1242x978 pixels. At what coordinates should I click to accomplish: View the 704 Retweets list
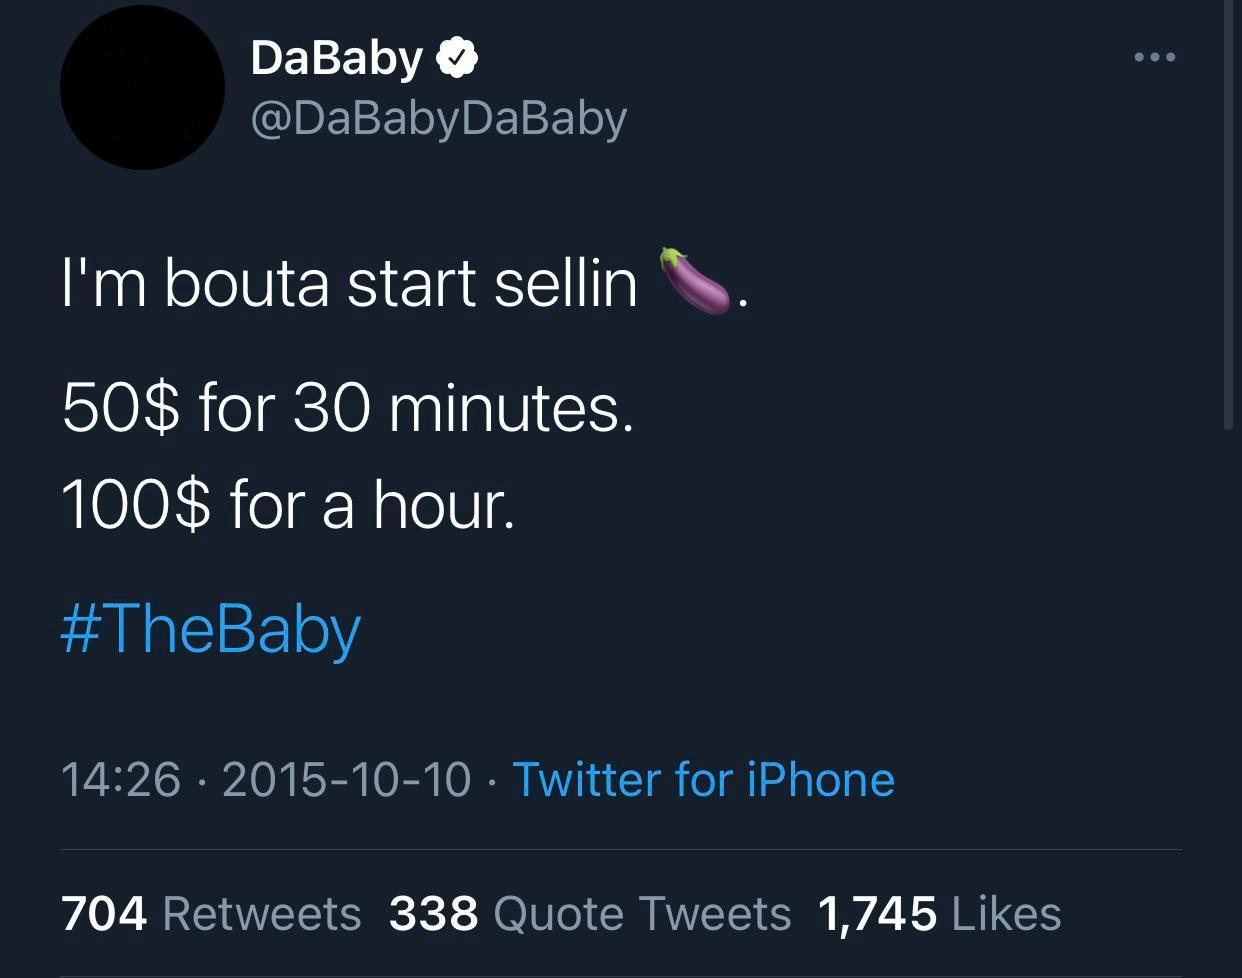tap(210, 912)
